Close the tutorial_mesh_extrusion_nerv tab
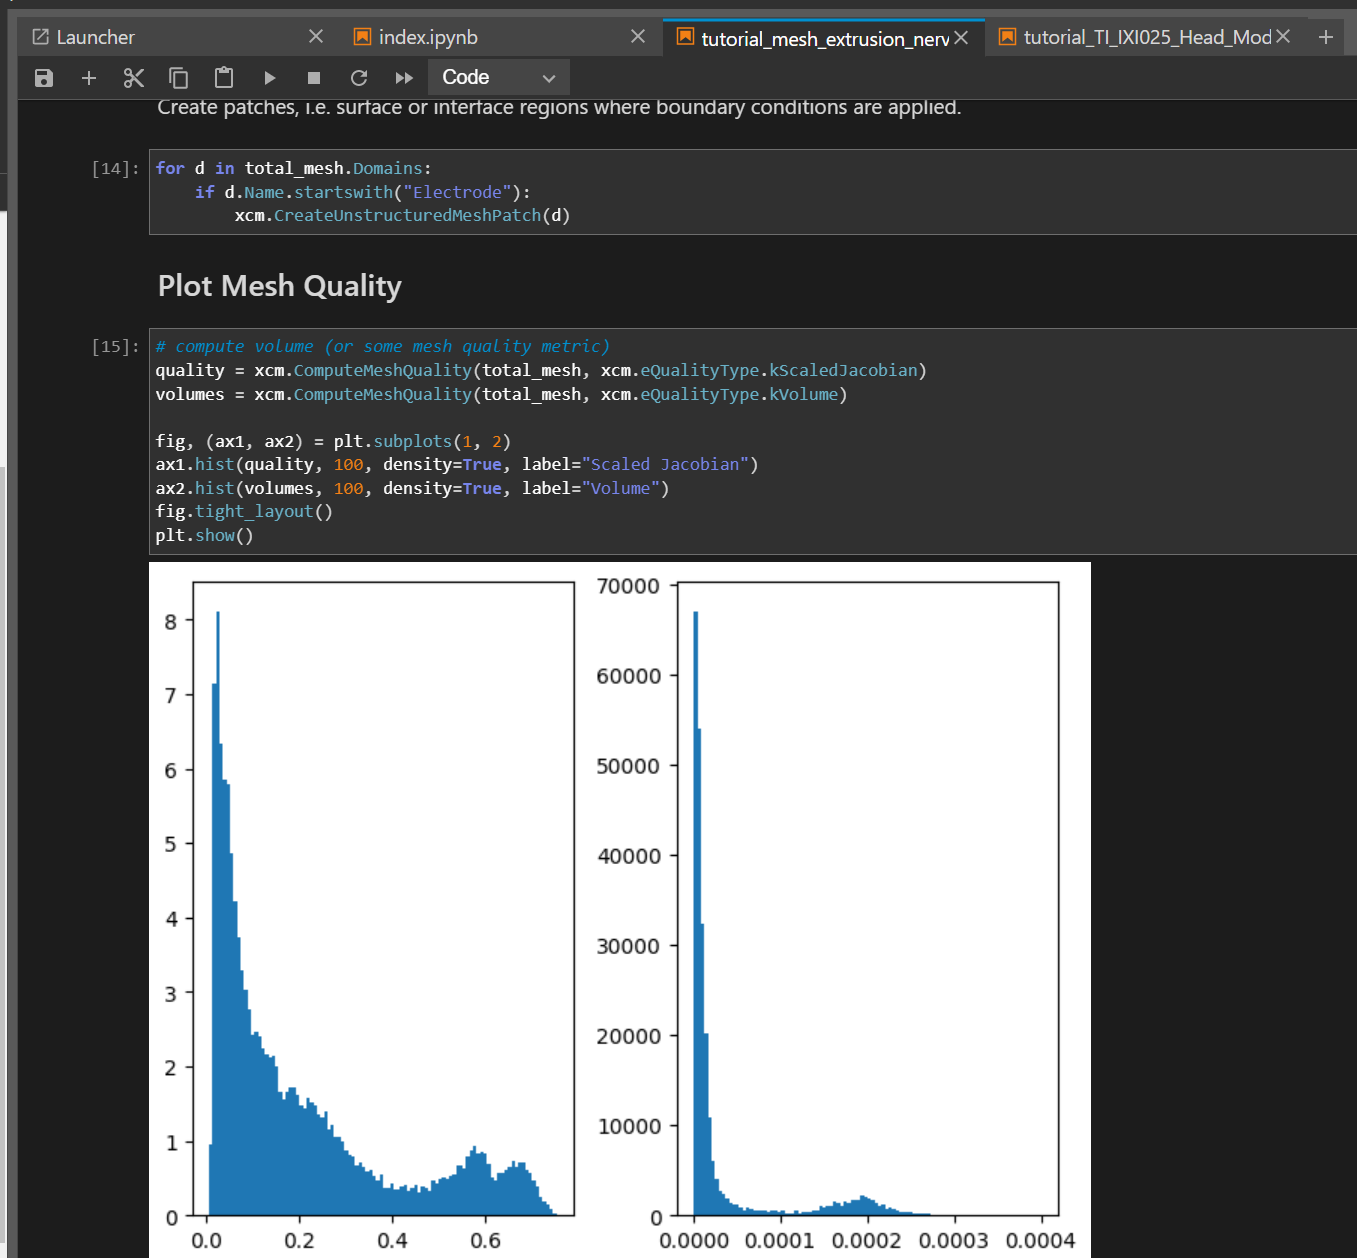Viewport: 1357px width, 1258px height. [961, 37]
